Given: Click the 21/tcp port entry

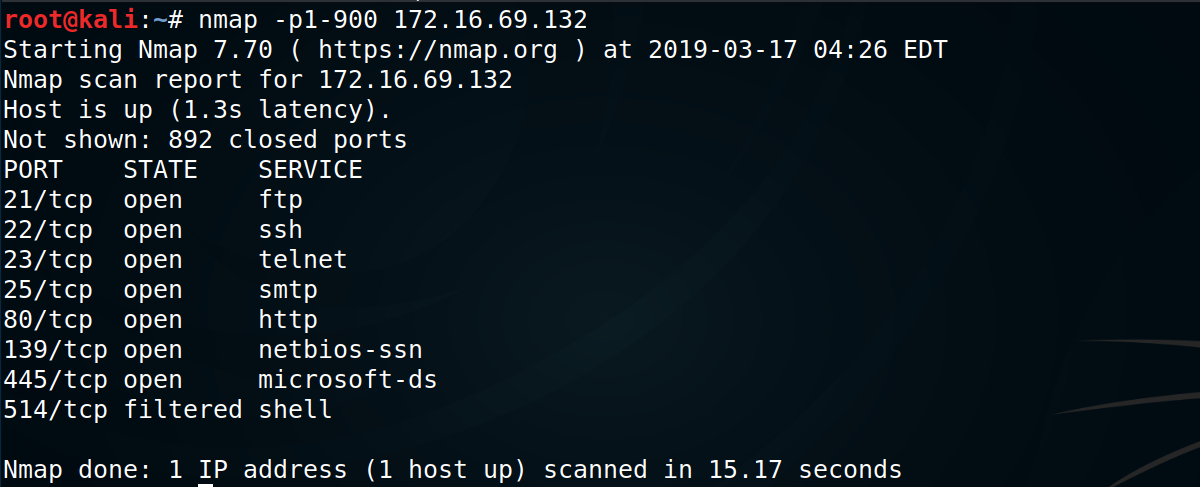Looking at the screenshot, I should coord(48,199).
